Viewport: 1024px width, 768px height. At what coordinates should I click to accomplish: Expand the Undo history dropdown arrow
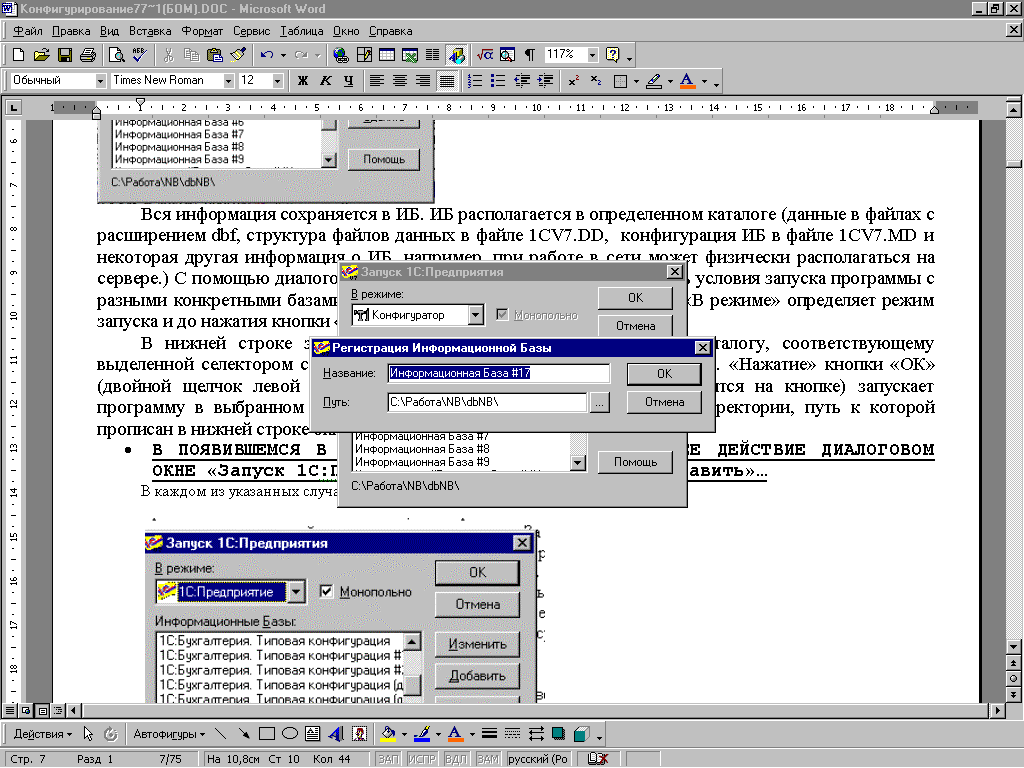tap(283, 55)
